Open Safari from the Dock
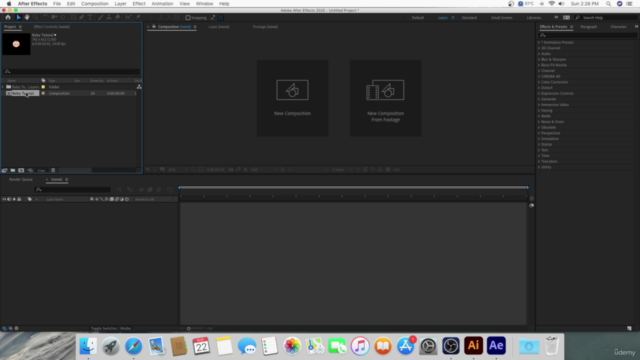Image resolution: width=640 pixels, height=360 pixels. tap(133, 346)
